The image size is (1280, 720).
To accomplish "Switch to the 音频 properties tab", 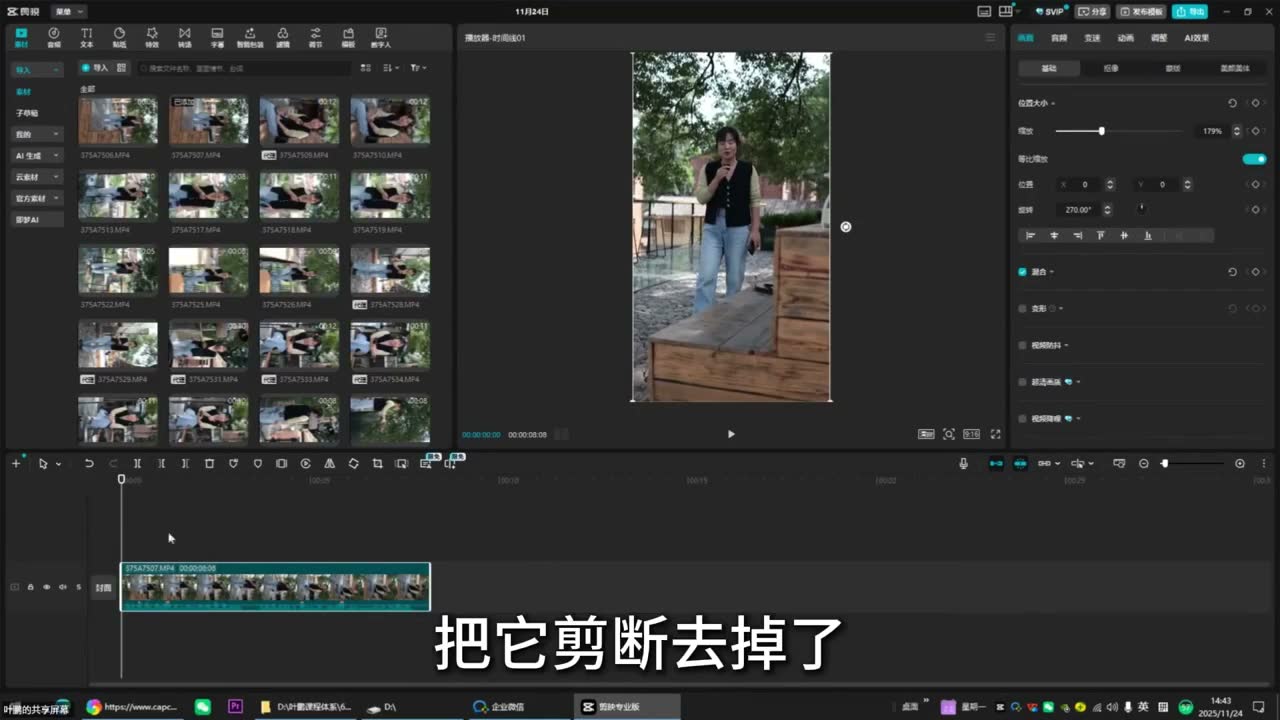I will coord(1059,38).
